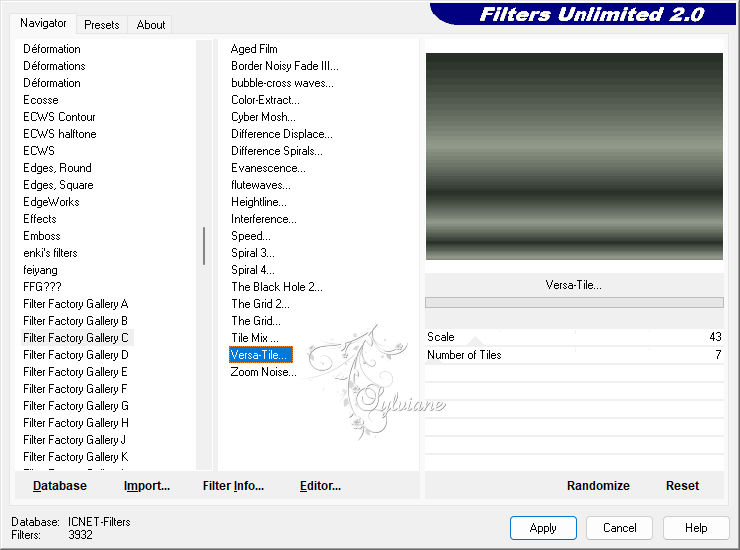Apply the Versa-Tile filter
The image size is (740, 550).
[x=543, y=528]
